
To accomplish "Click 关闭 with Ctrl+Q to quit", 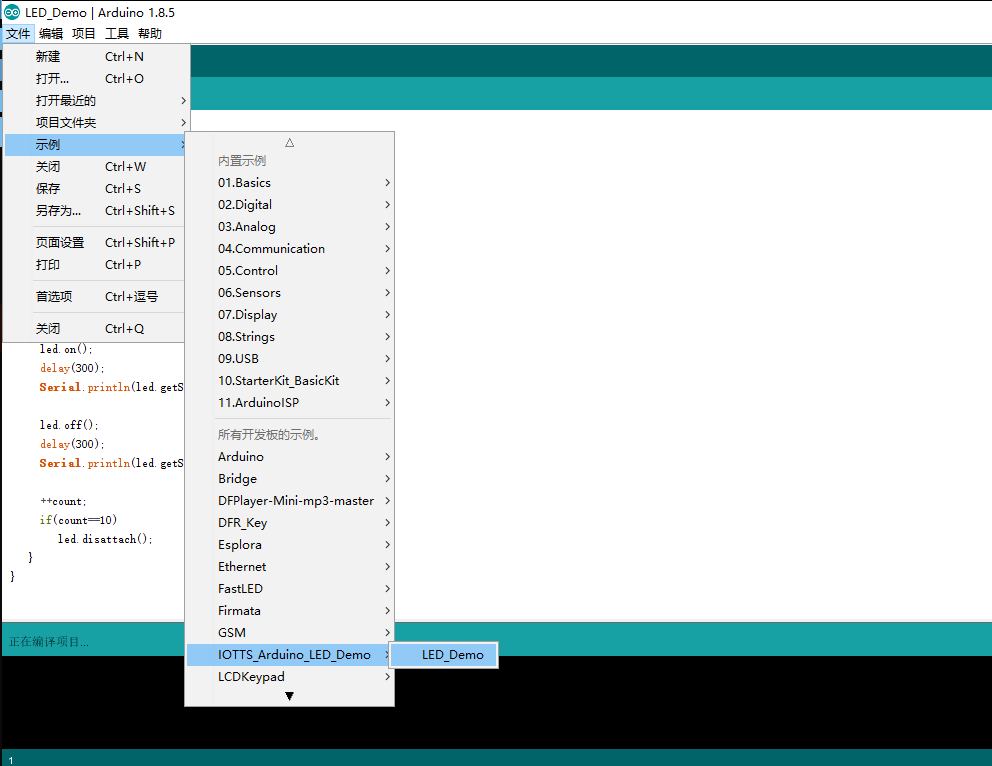I will (48, 329).
